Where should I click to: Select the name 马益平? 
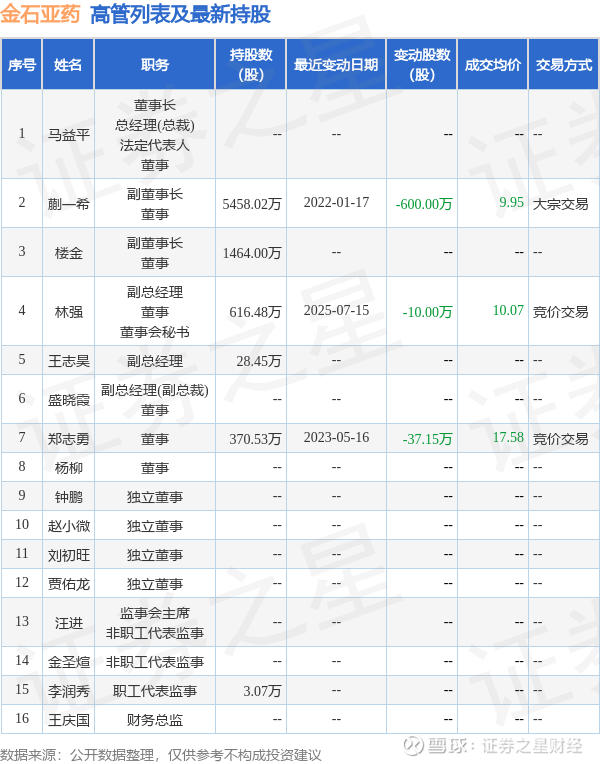68,134
